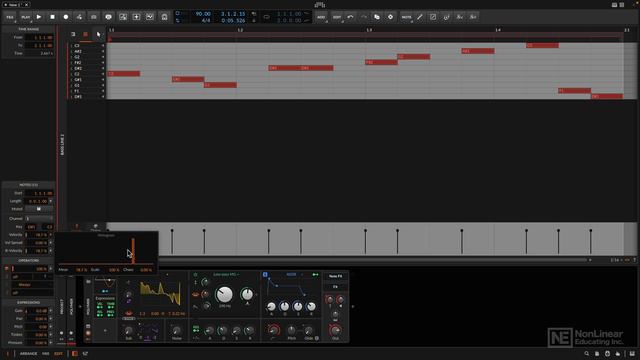Switch to the MIX view tab
Screen dimensions: 640x360
(x=46, y=354)
